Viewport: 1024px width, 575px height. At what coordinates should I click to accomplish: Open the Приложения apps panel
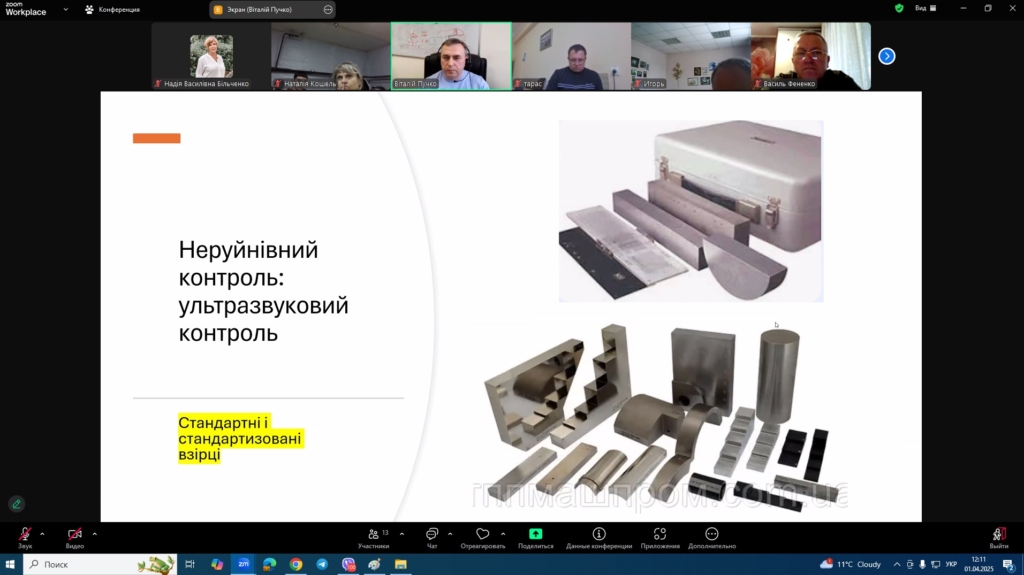659,537
